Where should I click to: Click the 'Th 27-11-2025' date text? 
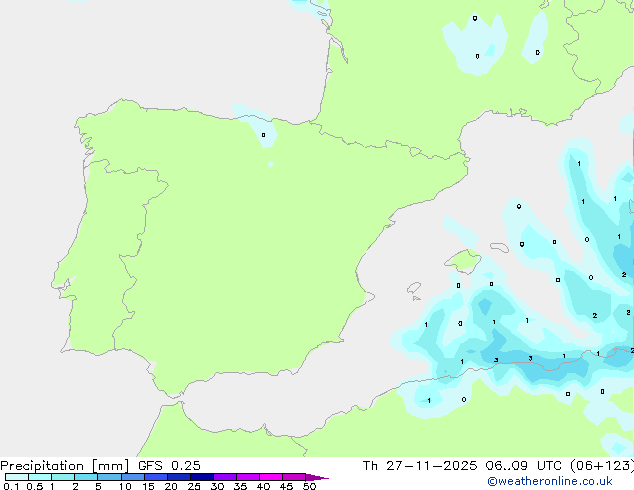pyautogui.click(x=420, y=466)
